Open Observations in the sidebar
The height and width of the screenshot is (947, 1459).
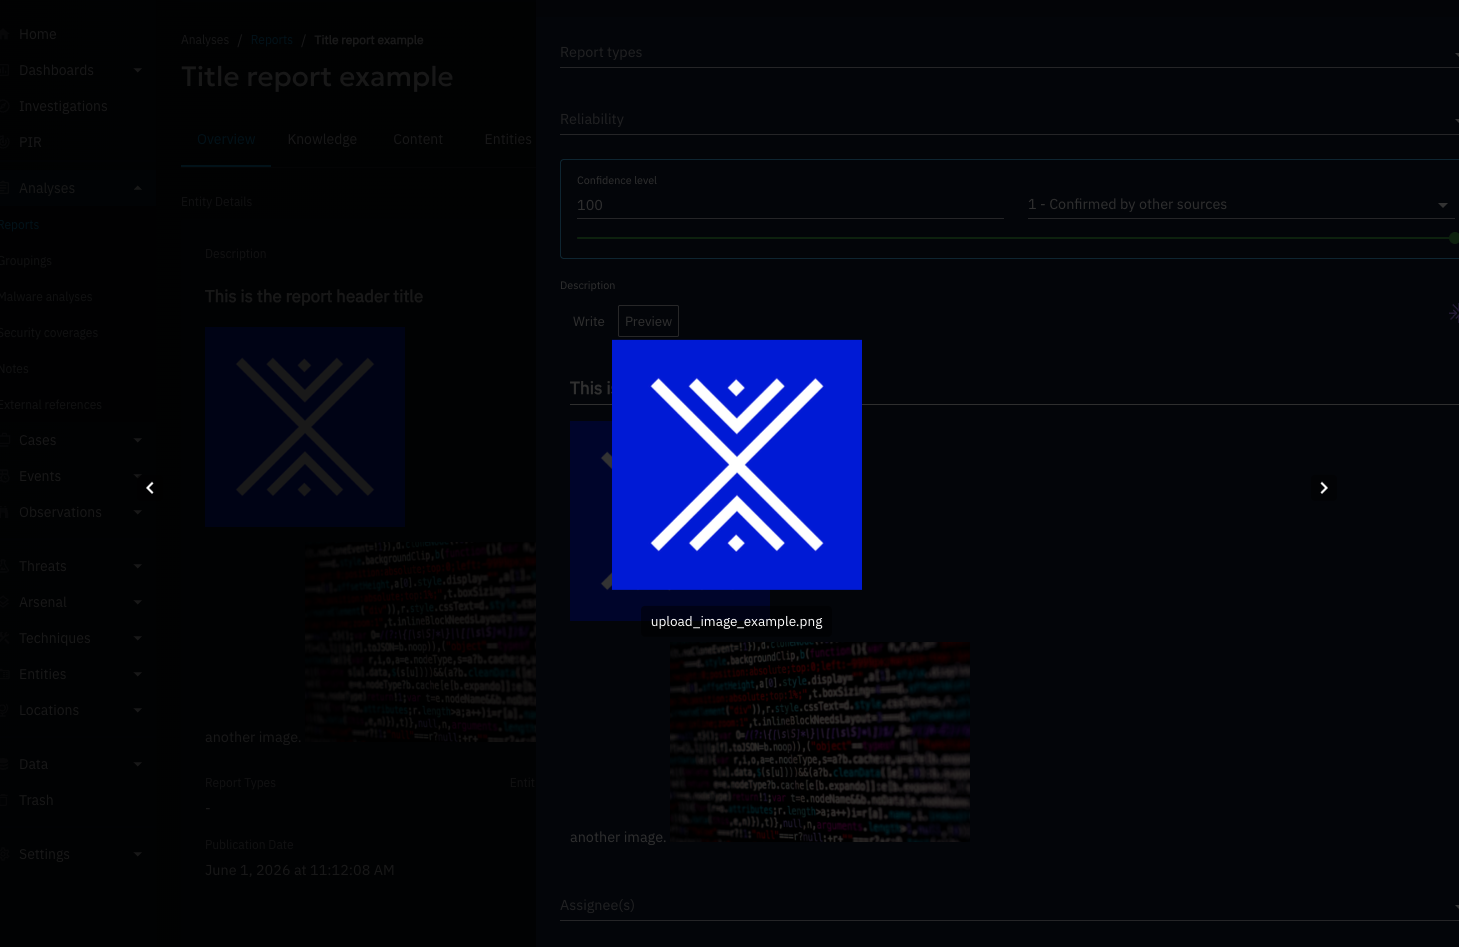click(60, 512)
